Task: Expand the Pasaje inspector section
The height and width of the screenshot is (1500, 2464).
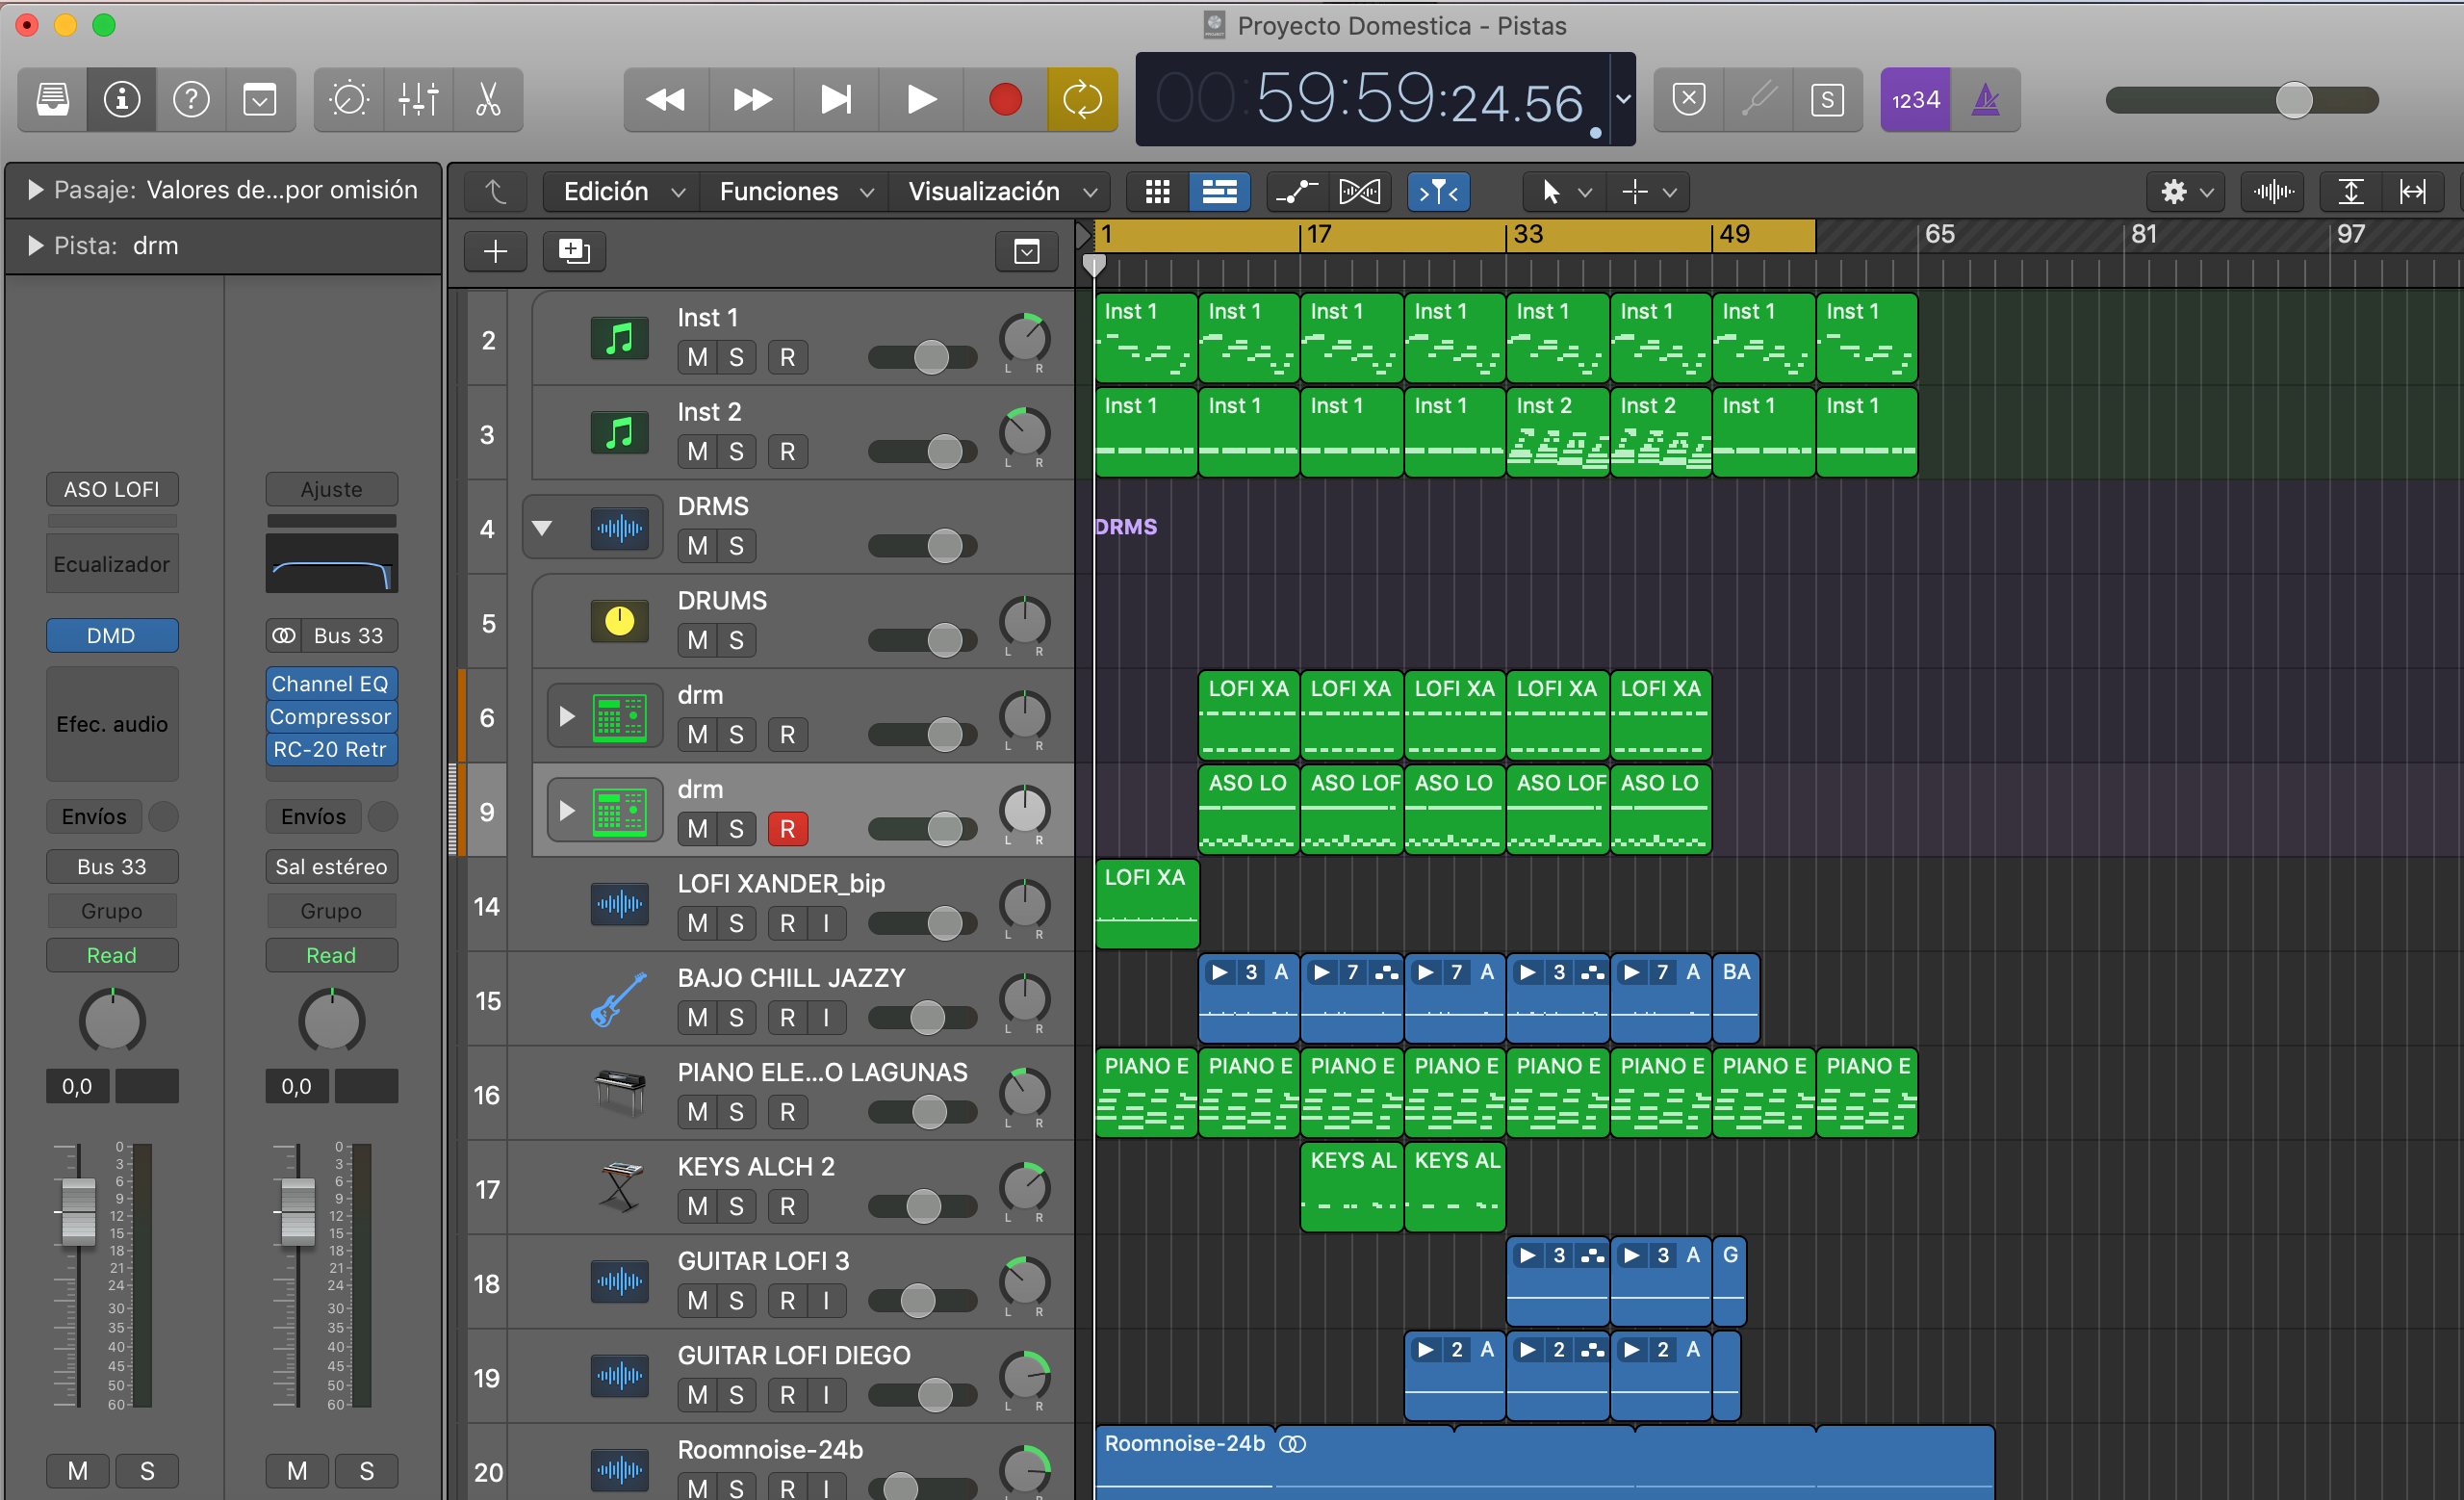Action: (x=35, y=190)
